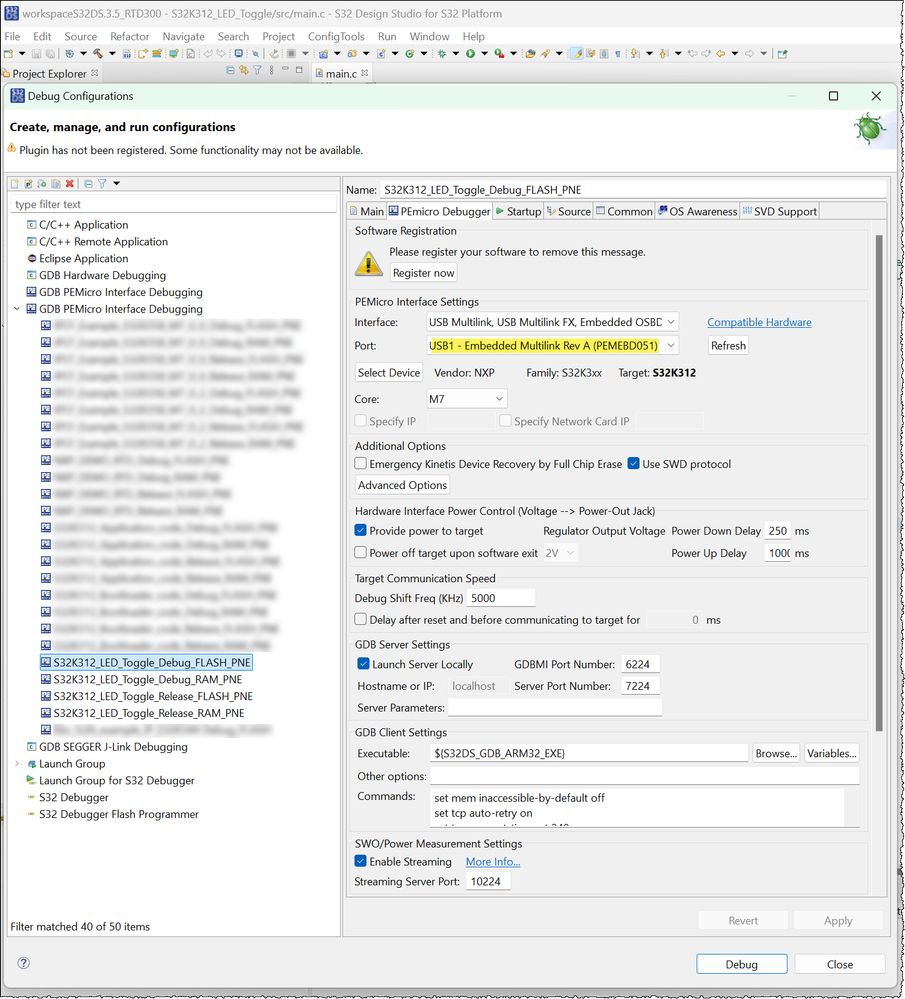This screenshot has width=905, height=999.
Task: Click the Refresh button next to Port
Action: click(727, 345)
